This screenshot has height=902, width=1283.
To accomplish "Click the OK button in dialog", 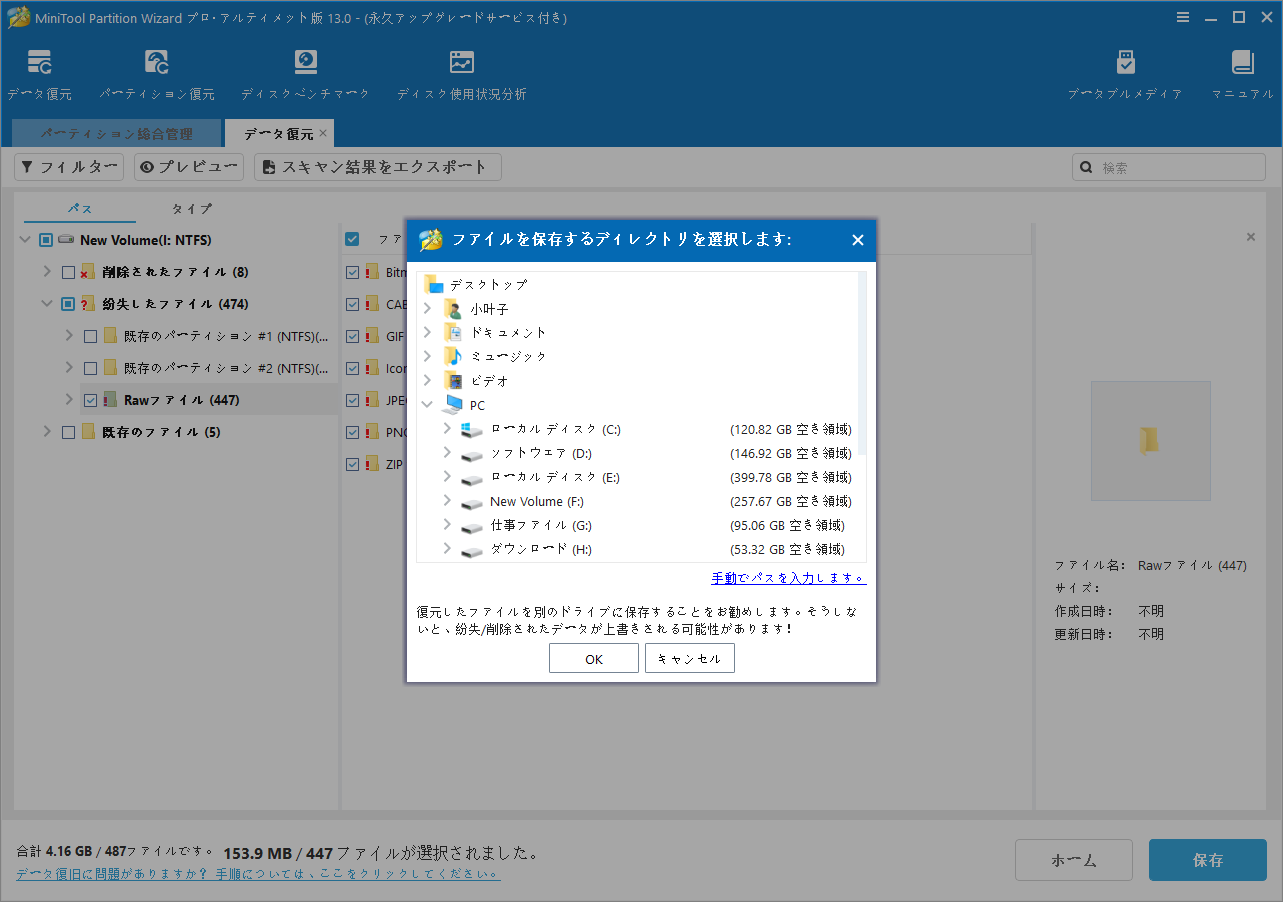I will [593, 658].
